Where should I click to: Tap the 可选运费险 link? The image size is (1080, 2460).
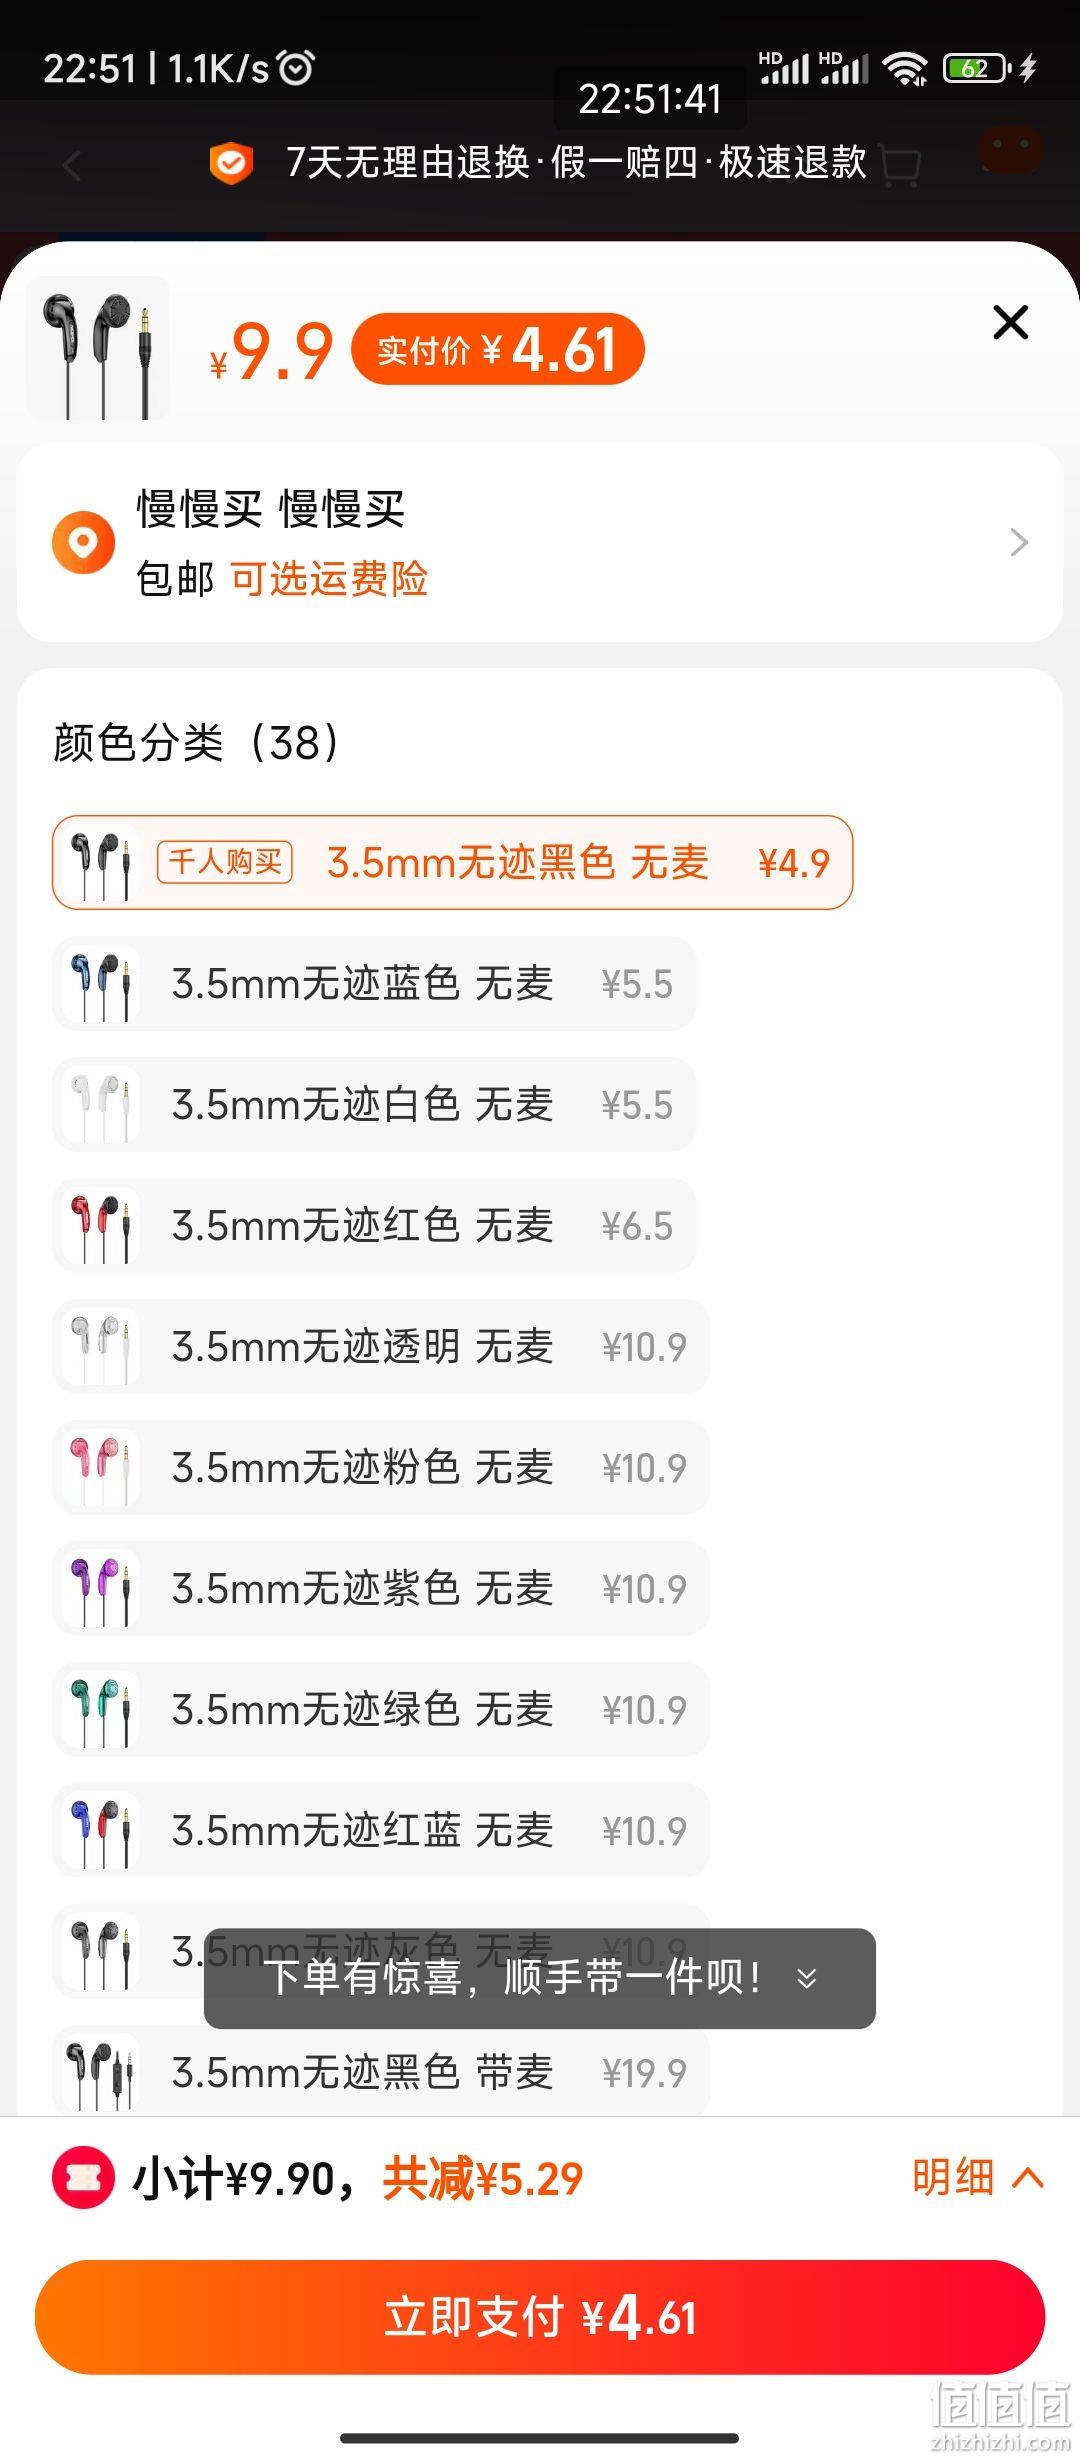click(x=329, y=579)
